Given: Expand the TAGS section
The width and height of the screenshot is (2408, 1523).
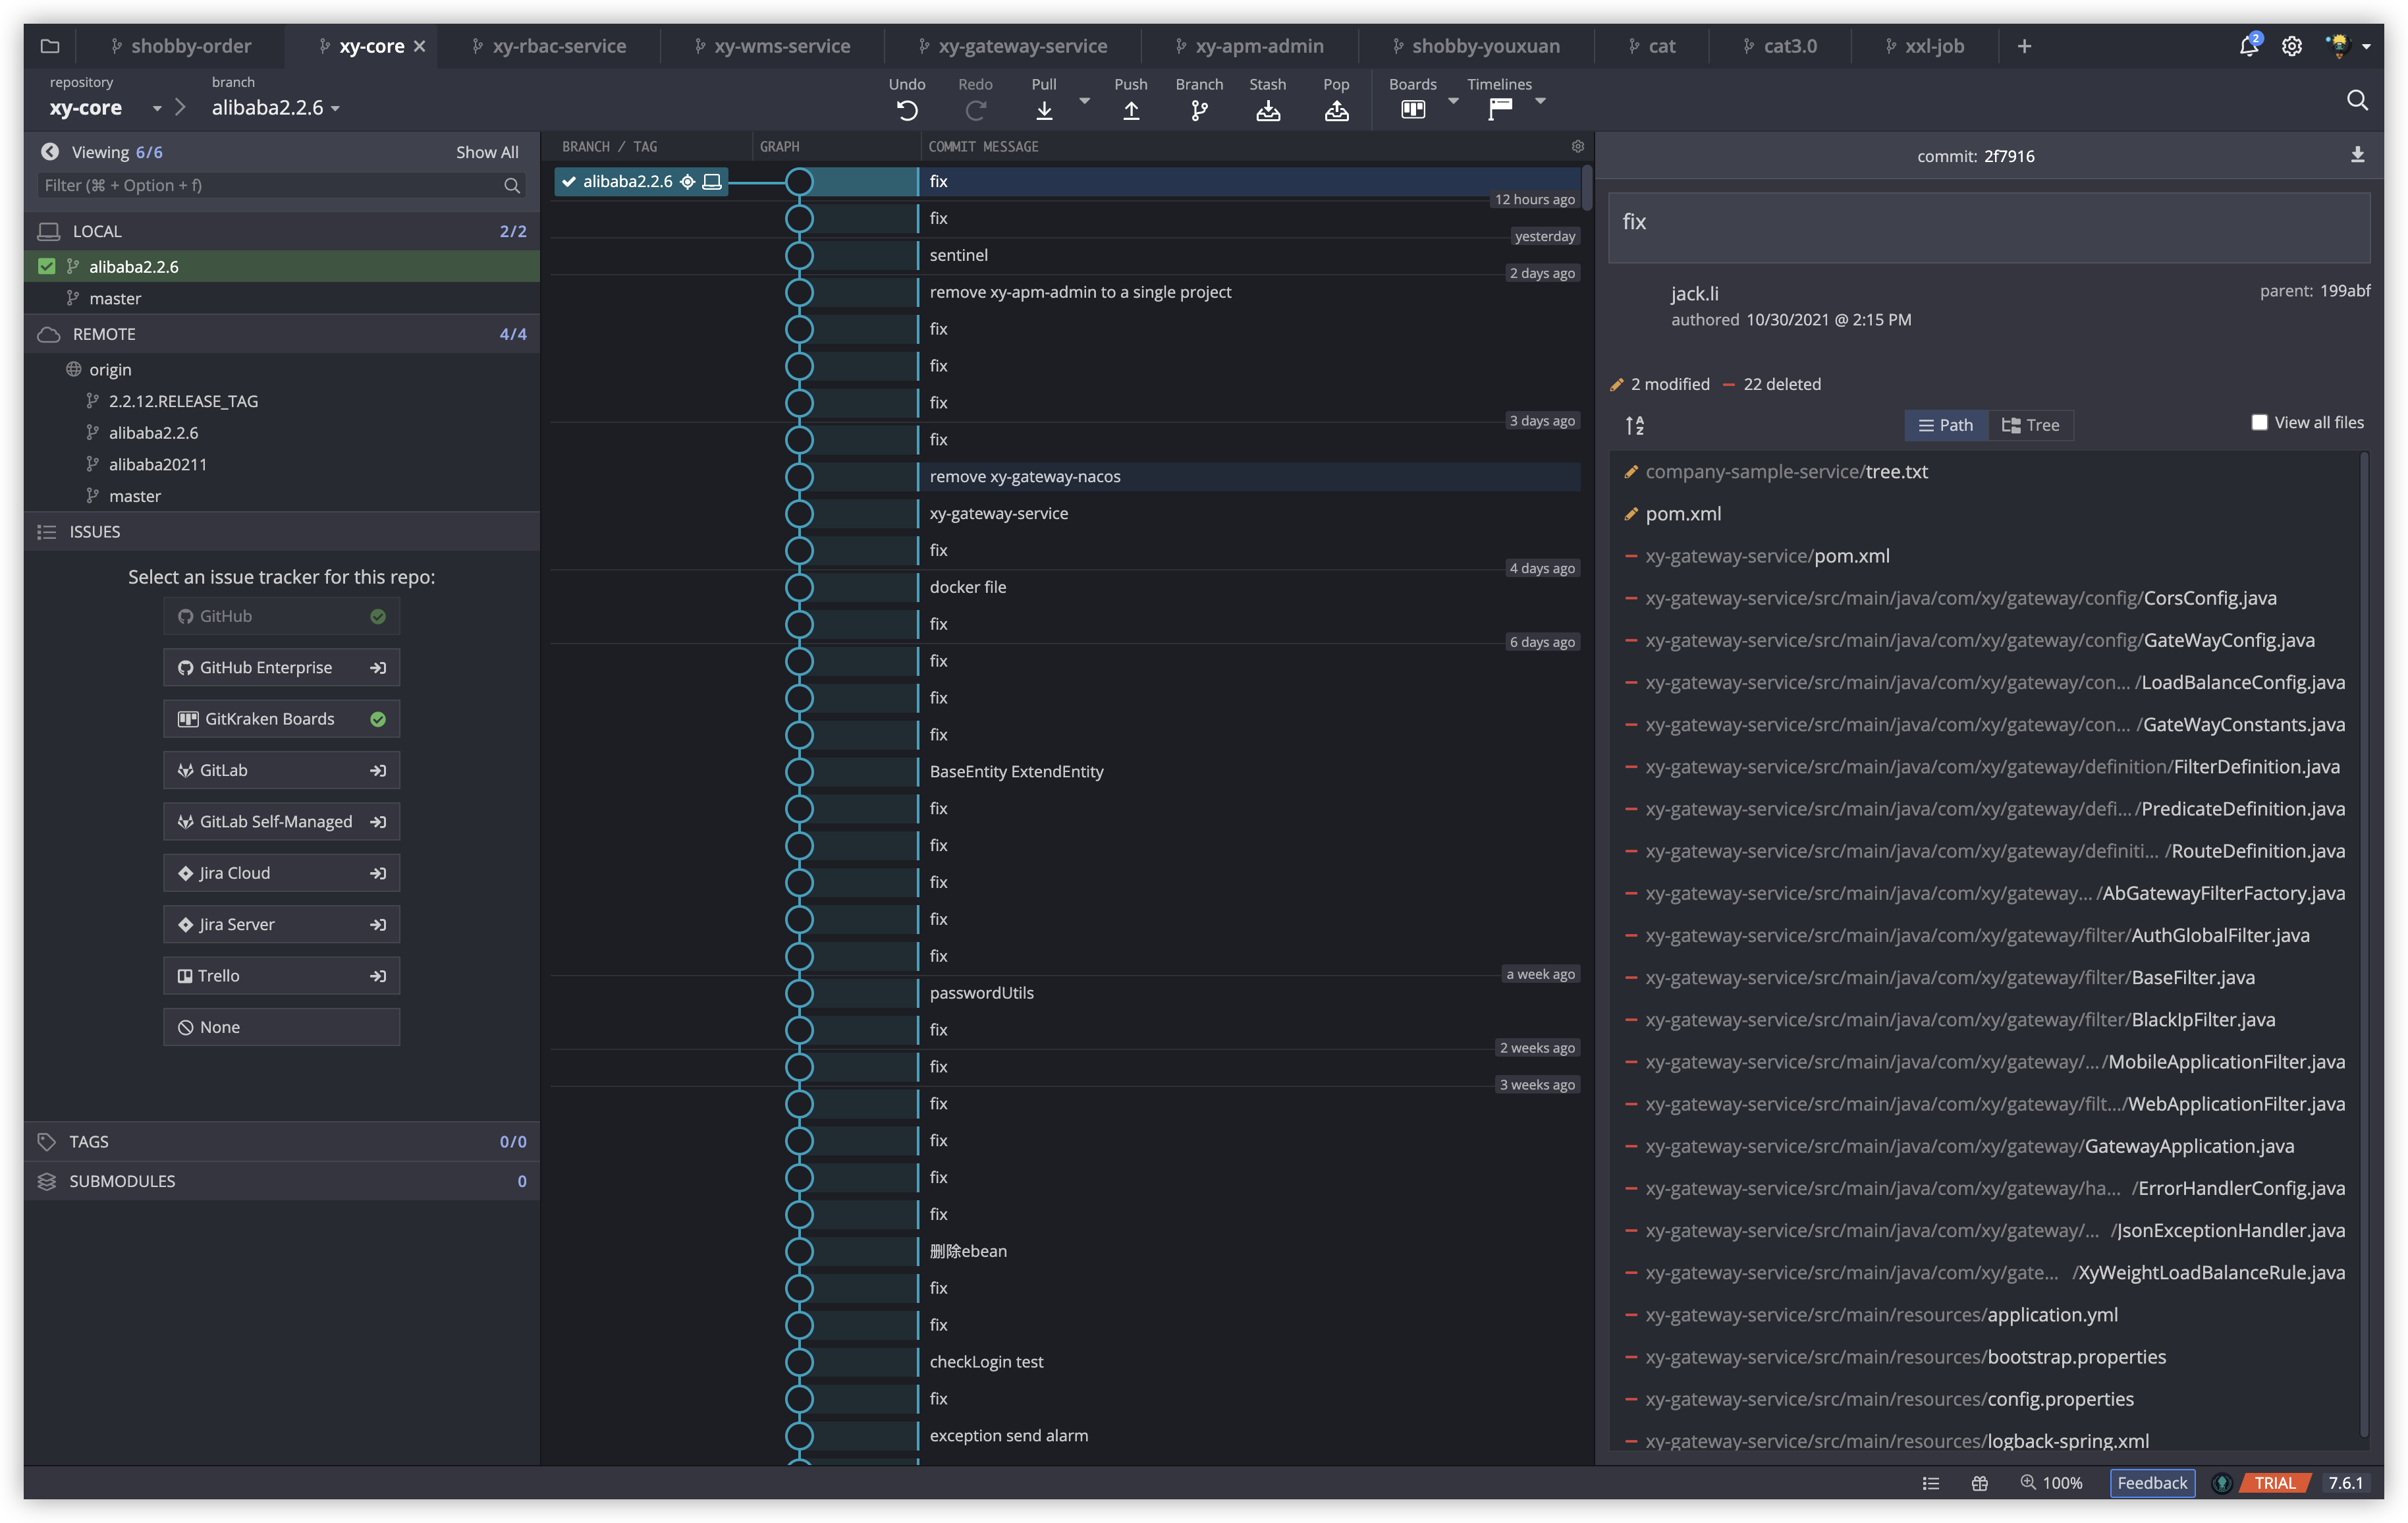Looking at the screenshot, I should pos(281,1141).
